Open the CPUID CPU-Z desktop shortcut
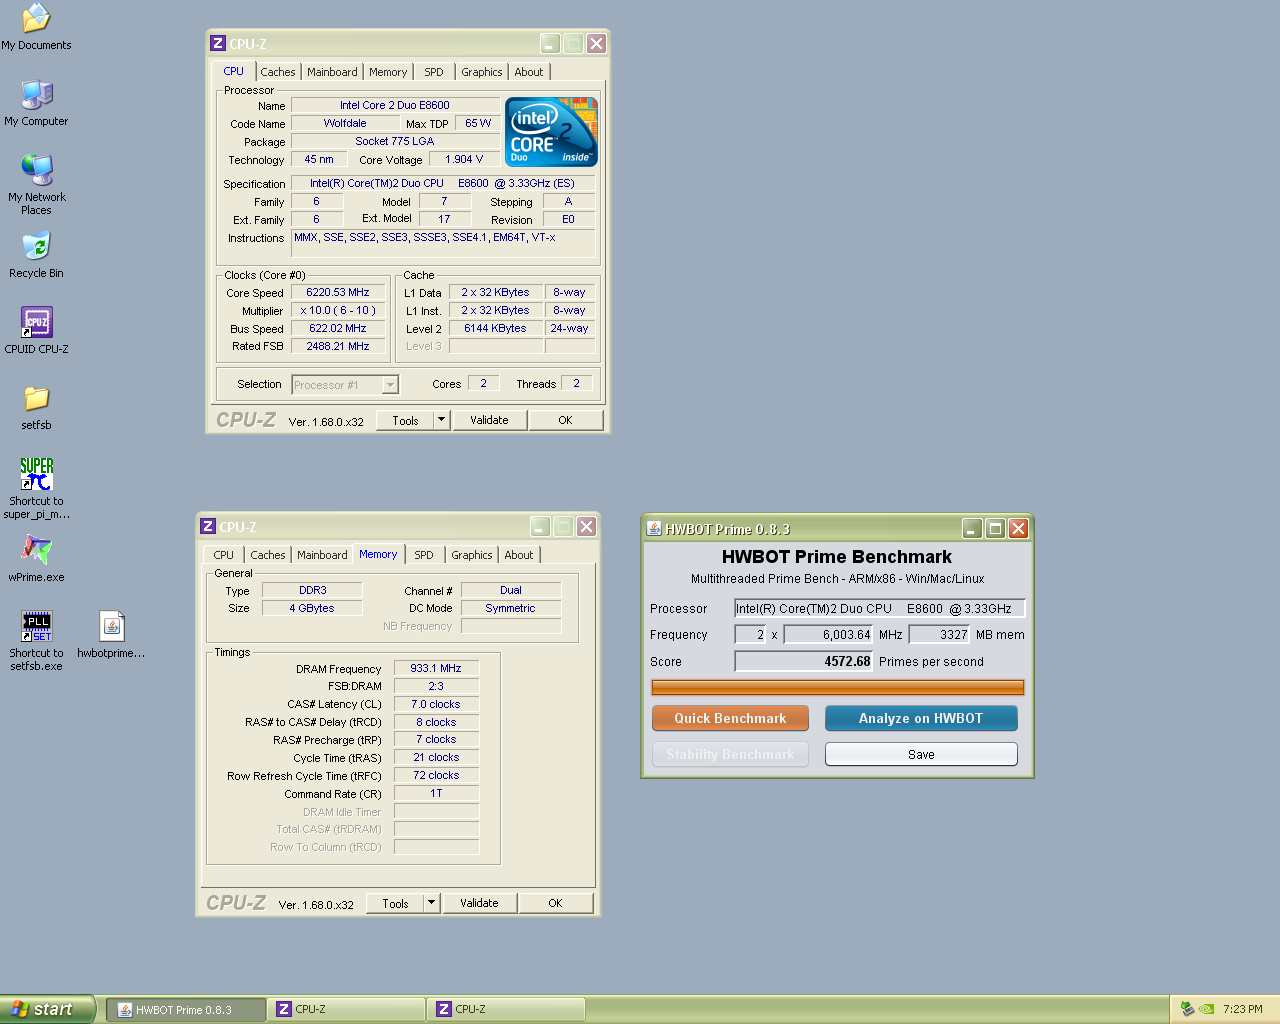 (x=36, y=323)
